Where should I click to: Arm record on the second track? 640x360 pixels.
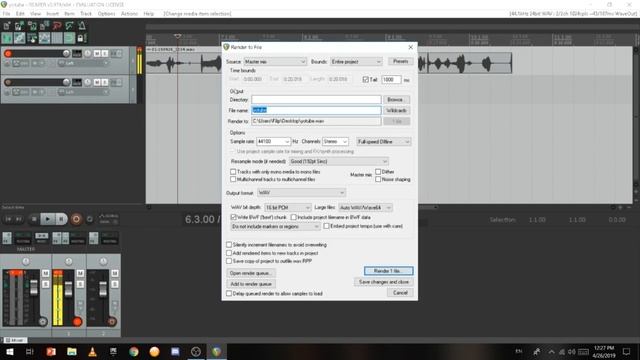click(8, 82)
